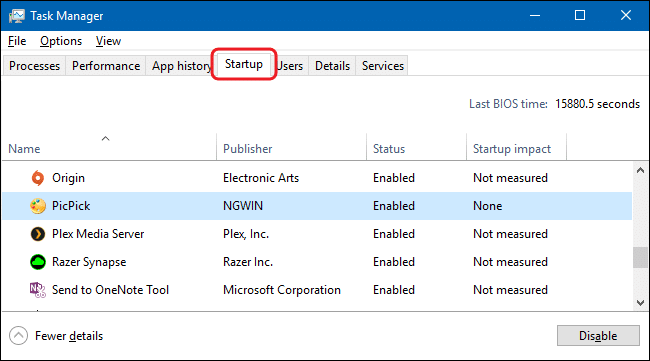Open the Details tab

tap(332, 66)
